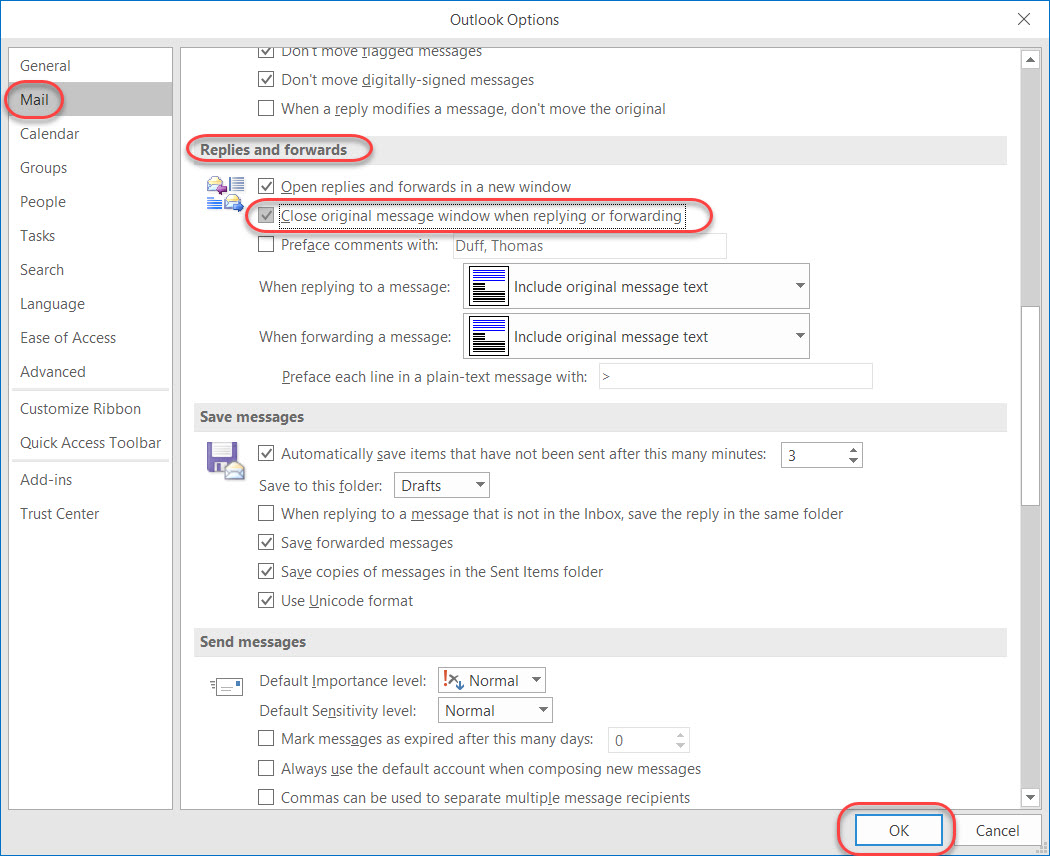This screenshot has height=856, width=1050.
Task: Disable Use Unicode format option
Action: tap(266, 601)
